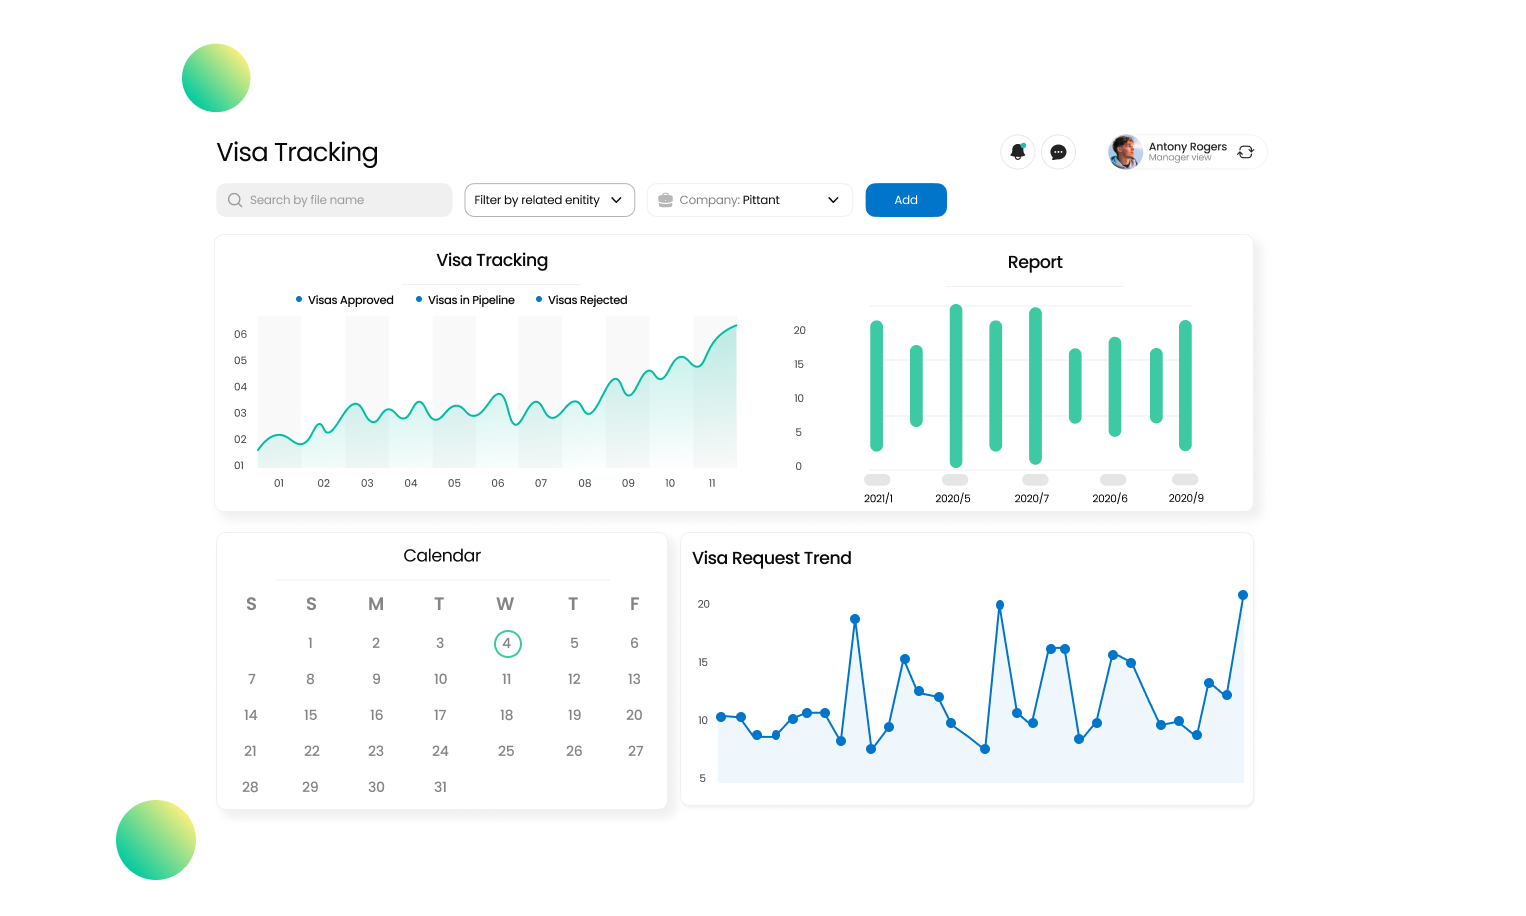
Task: Select day 31 in the calendar
Action: [440, 787]
